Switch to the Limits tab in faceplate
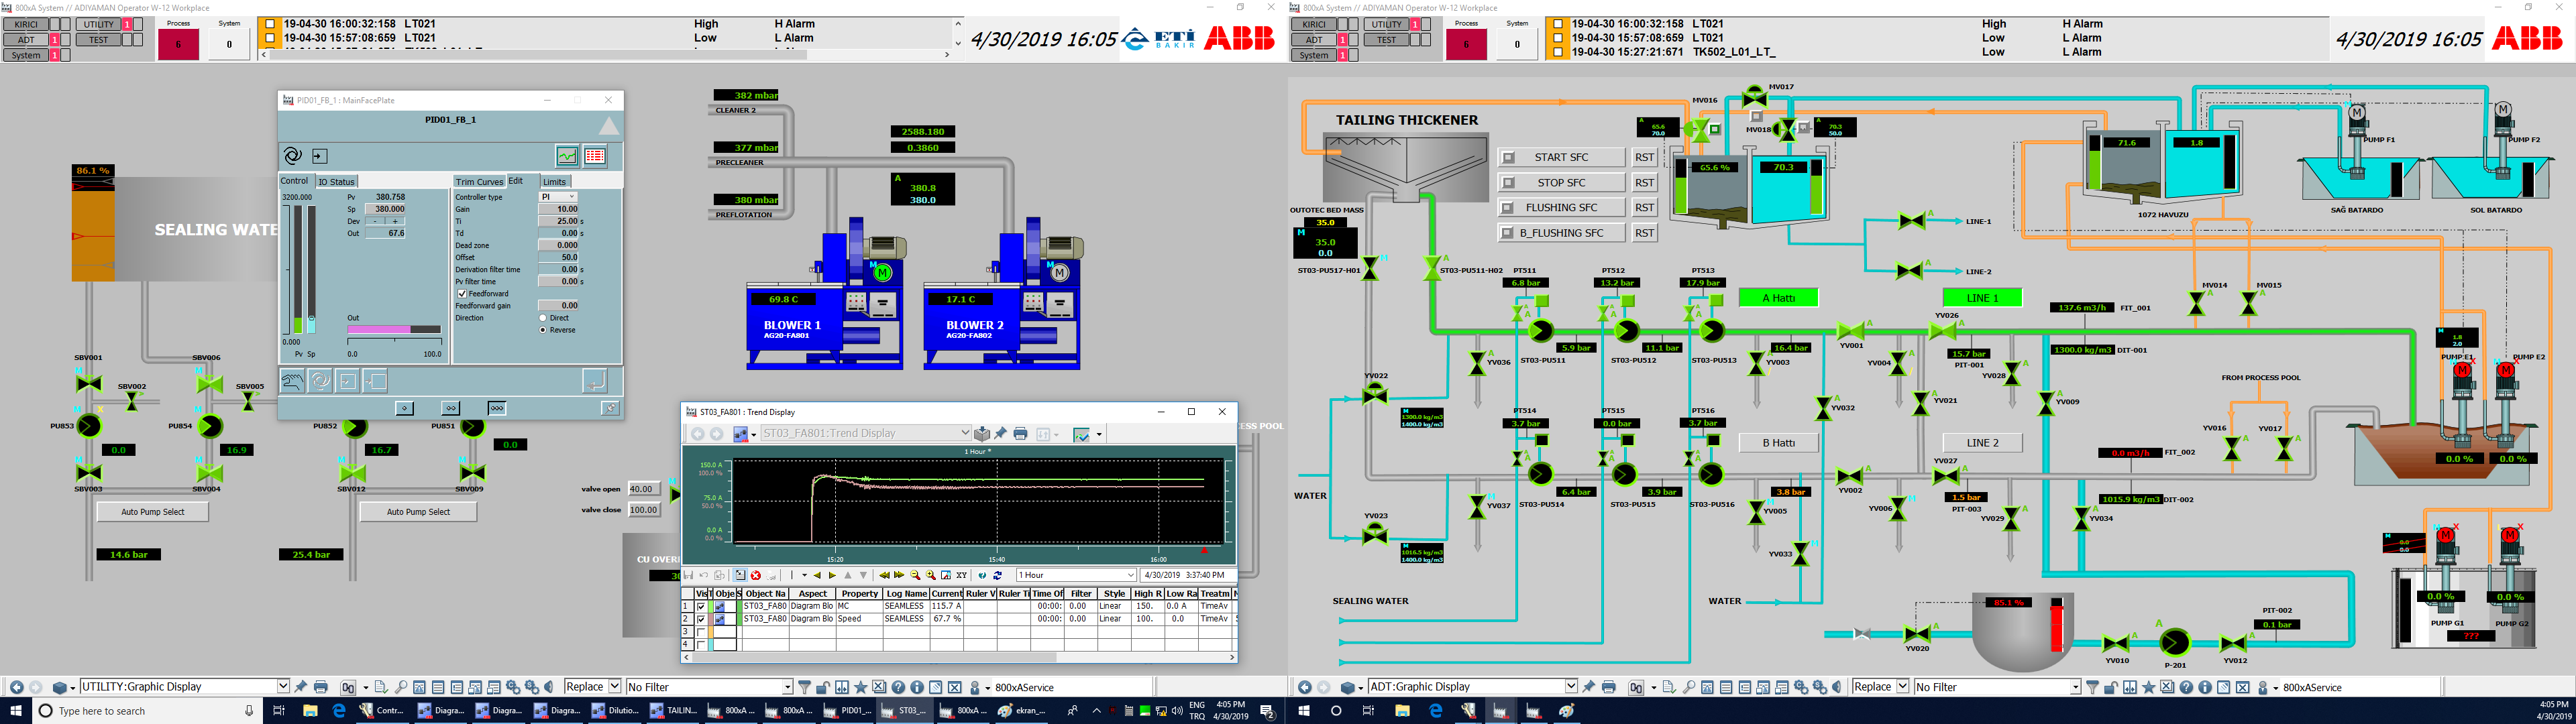This screenshot has width=2576, height=724. click(554, 182)
